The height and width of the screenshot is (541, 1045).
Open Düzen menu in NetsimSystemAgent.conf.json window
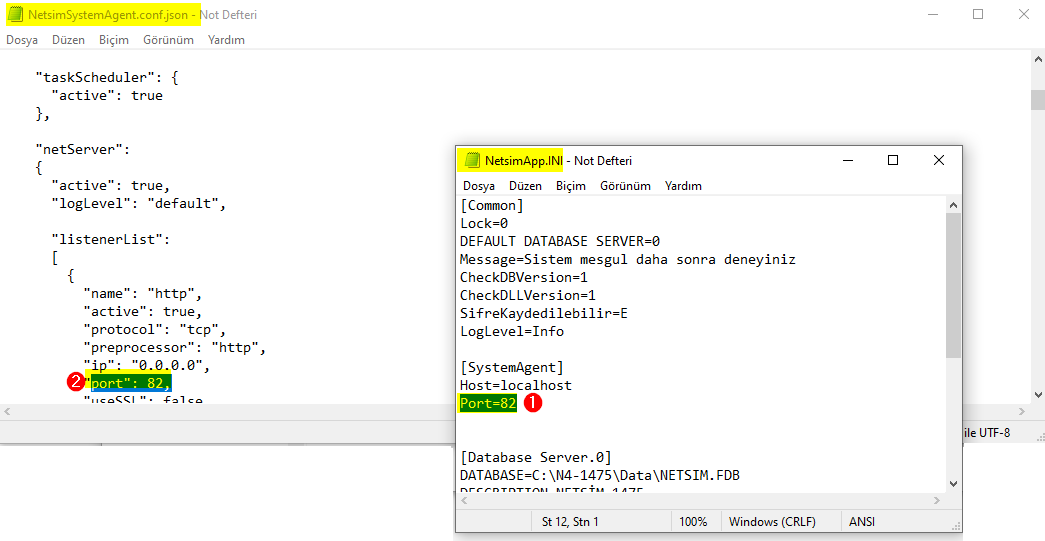click(69, 40)
